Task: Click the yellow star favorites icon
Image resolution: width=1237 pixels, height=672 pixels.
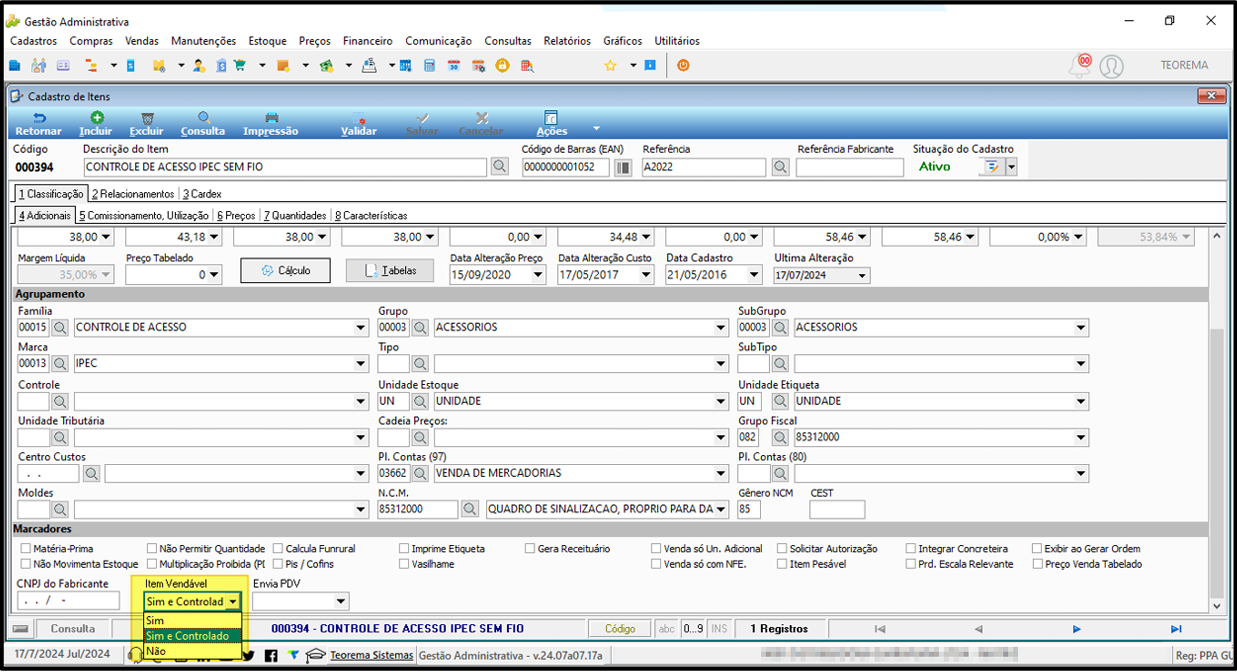Action: click(610, 65)
